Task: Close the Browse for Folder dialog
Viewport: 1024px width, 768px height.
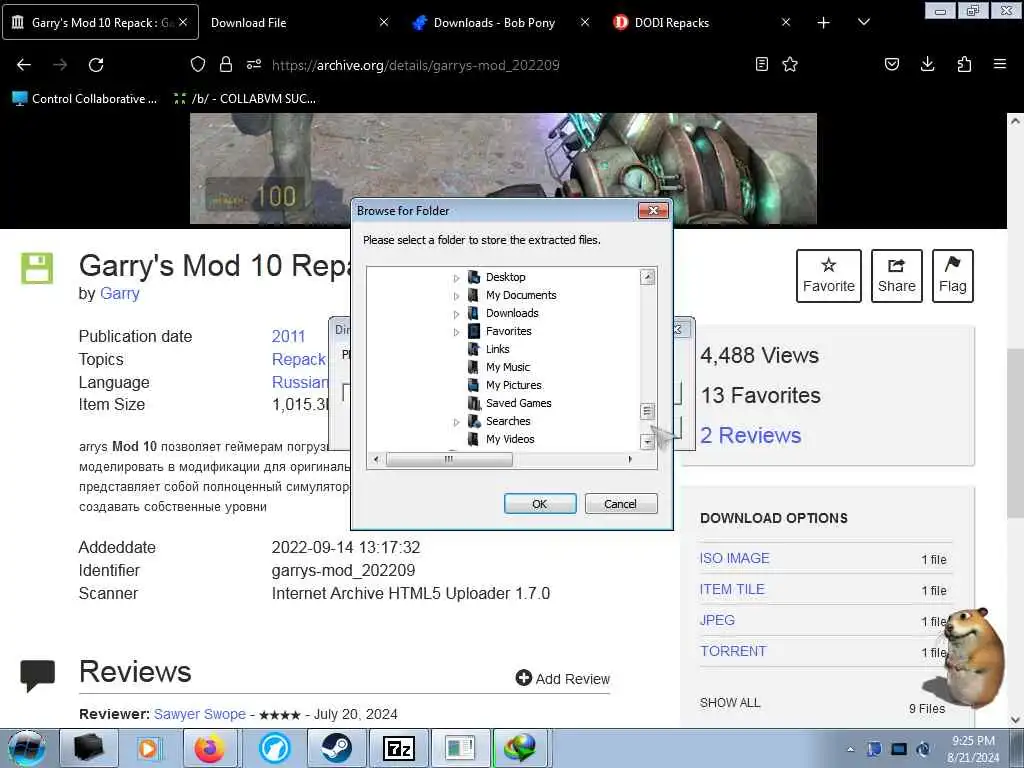Action: [652, 210]
